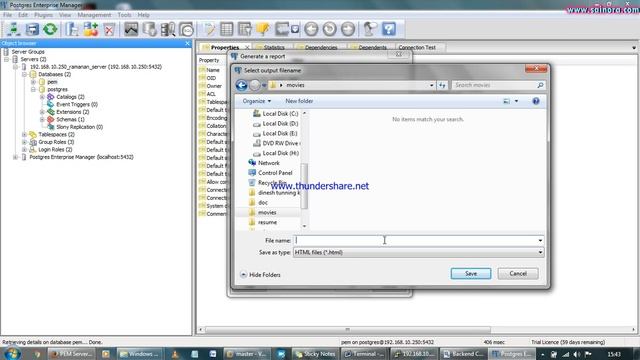
Task: Open the Help menu
Action: pyautogui.click(x=143, y=15)
